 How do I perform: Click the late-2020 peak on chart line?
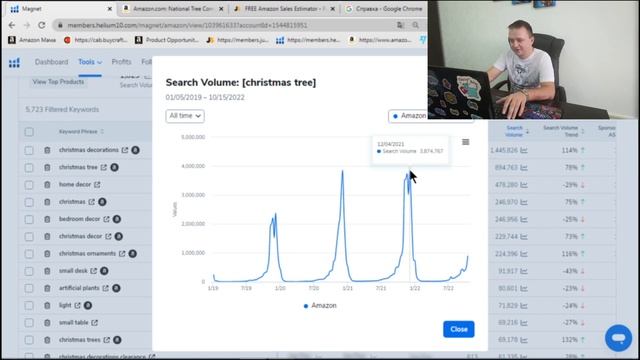click(x=342, y=171)
